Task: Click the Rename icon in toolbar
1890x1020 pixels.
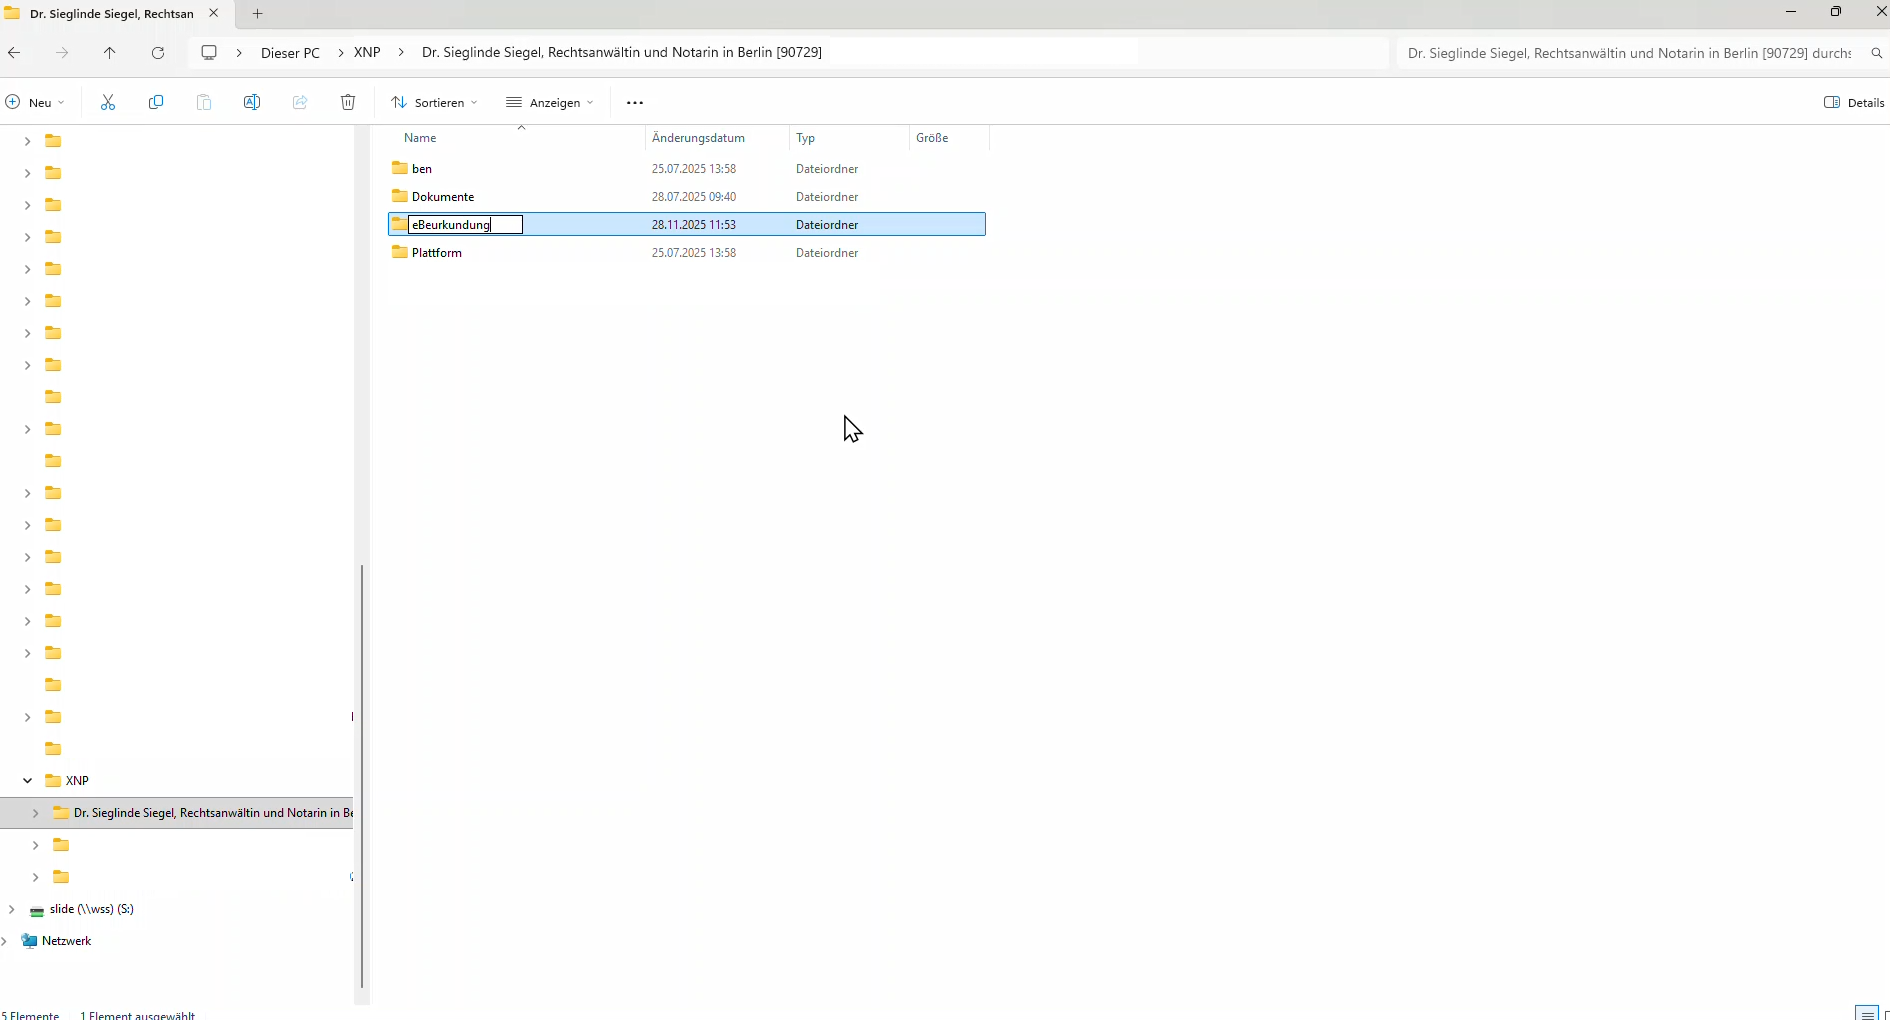Action: click(x=252, y=102)
